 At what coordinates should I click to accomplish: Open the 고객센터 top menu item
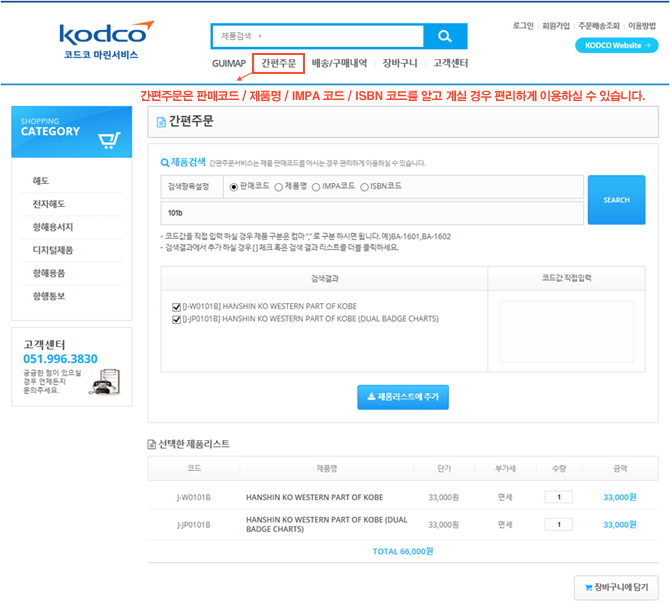click(x=451, y=63)
